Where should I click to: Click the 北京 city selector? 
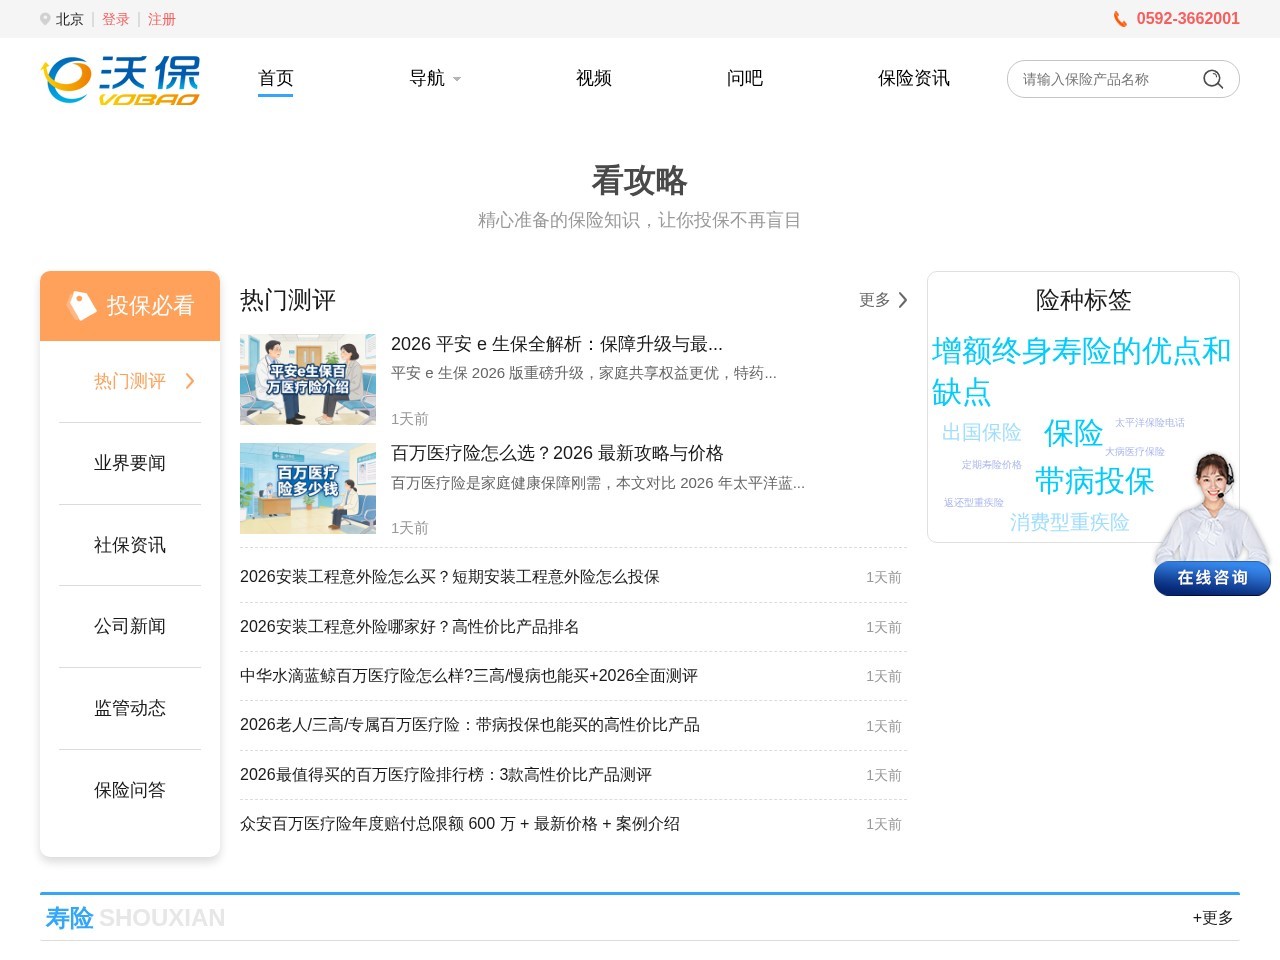[x=70, y=19]
